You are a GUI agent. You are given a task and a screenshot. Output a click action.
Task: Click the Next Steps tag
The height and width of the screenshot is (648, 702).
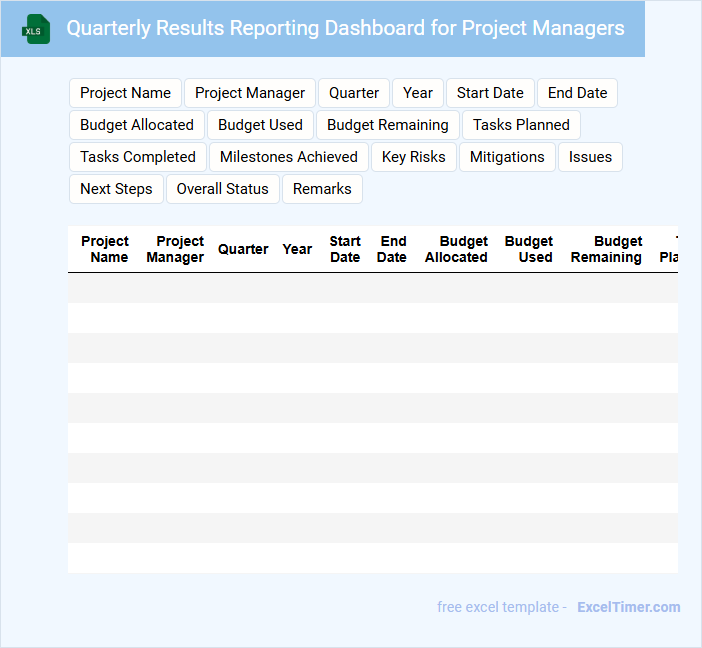[116, 189]
